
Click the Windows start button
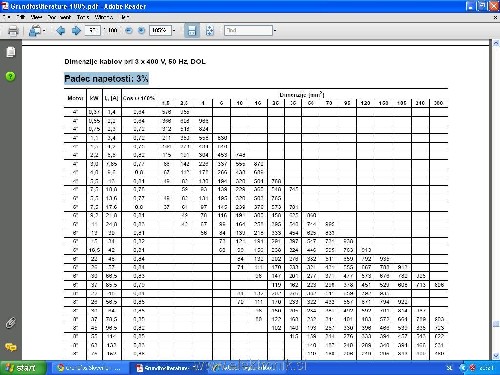[22, 368]
